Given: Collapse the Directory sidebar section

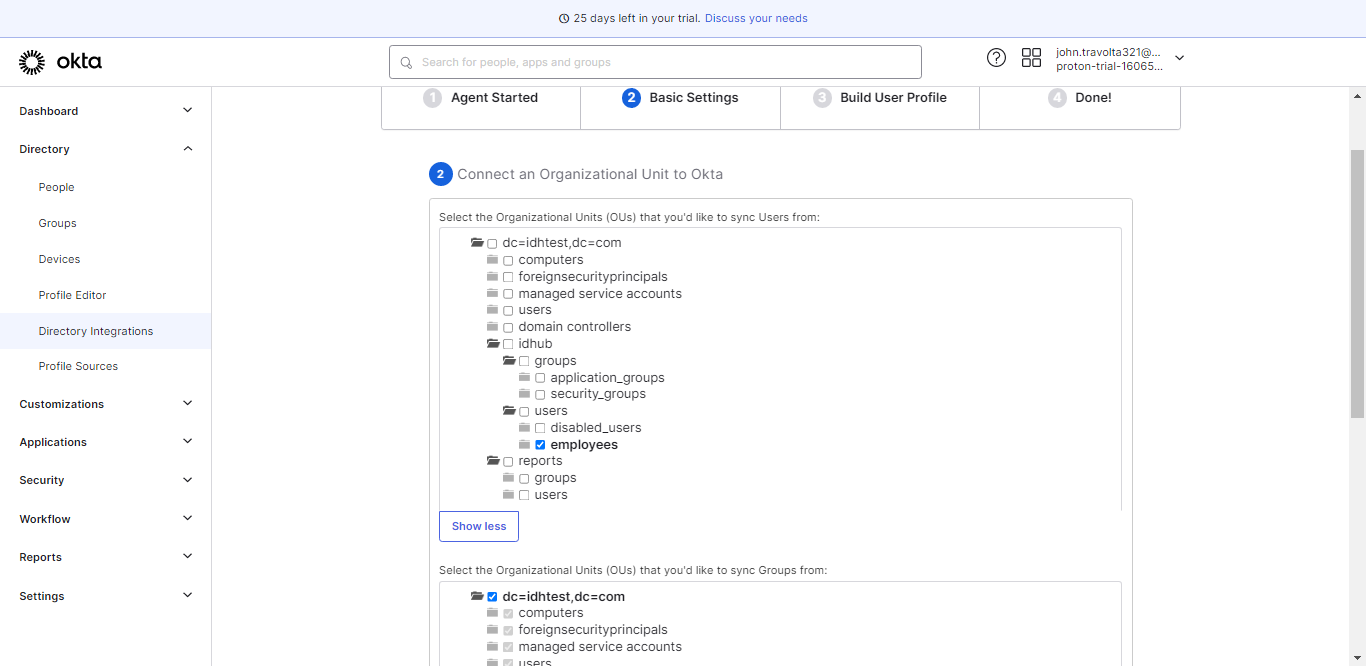Looking at the screenshot, I should 187,149.
